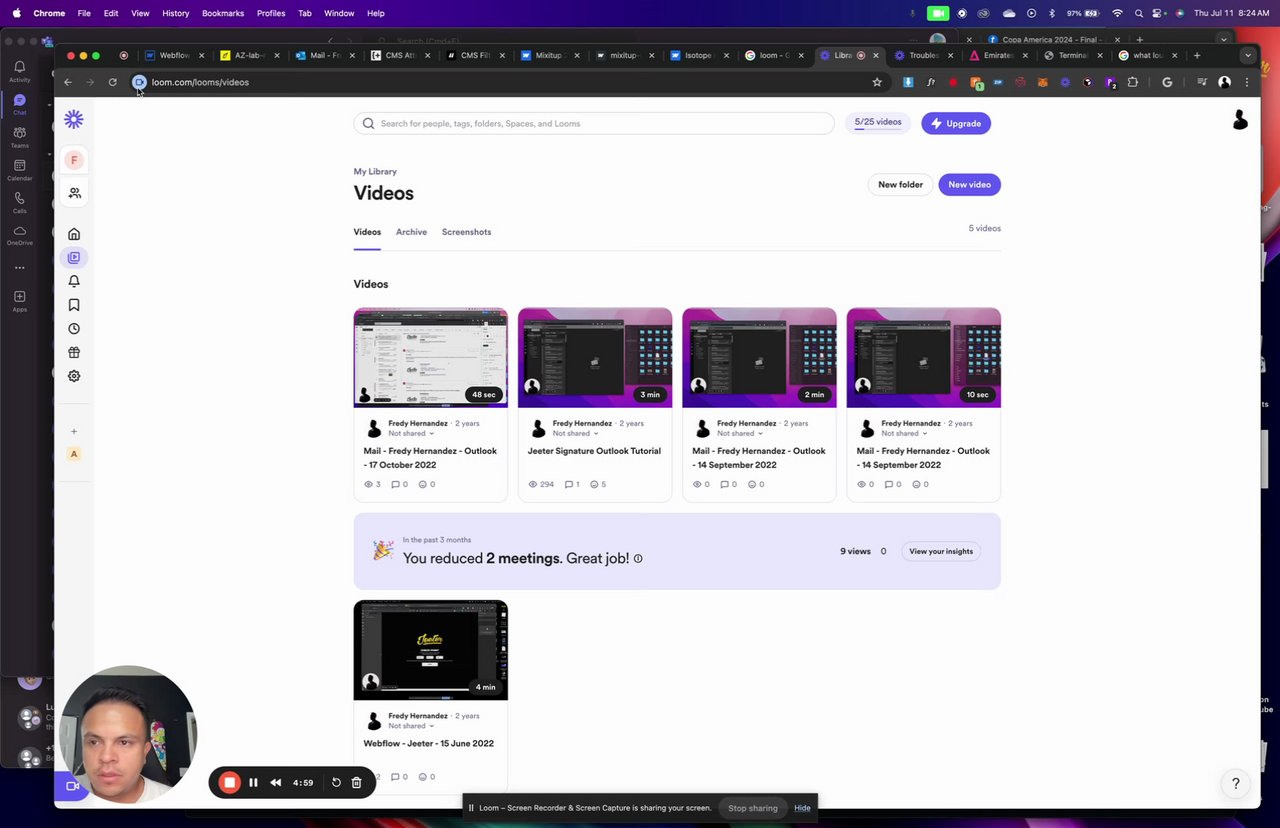Delete the recording with the trash icon
Screen dimensions: 1280x828
click(x=356, y=783)
